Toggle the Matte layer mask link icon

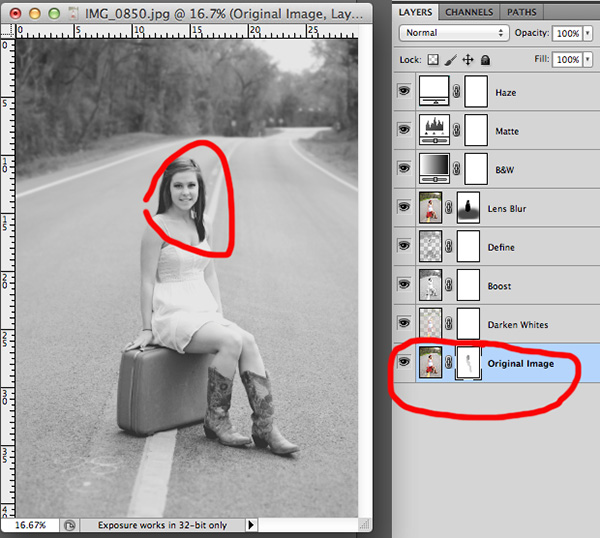(457, 130)
